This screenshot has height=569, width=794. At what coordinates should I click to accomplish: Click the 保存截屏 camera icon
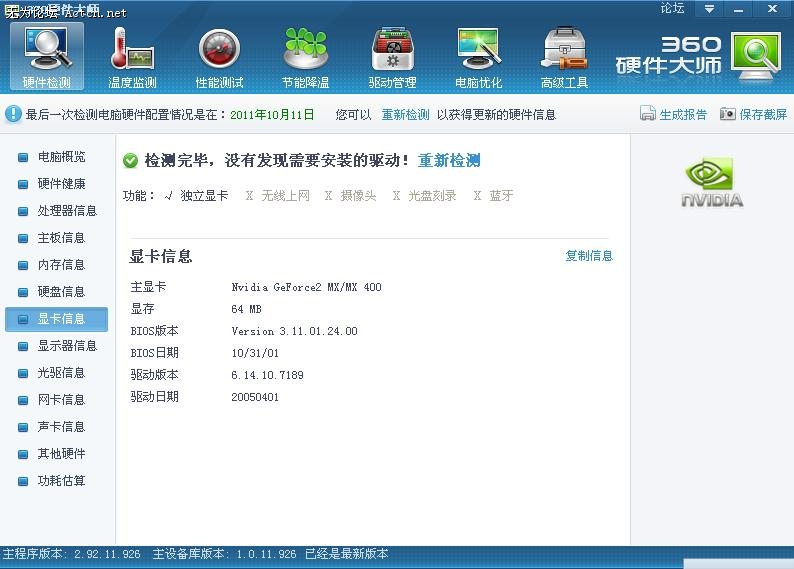pos(728,113)
